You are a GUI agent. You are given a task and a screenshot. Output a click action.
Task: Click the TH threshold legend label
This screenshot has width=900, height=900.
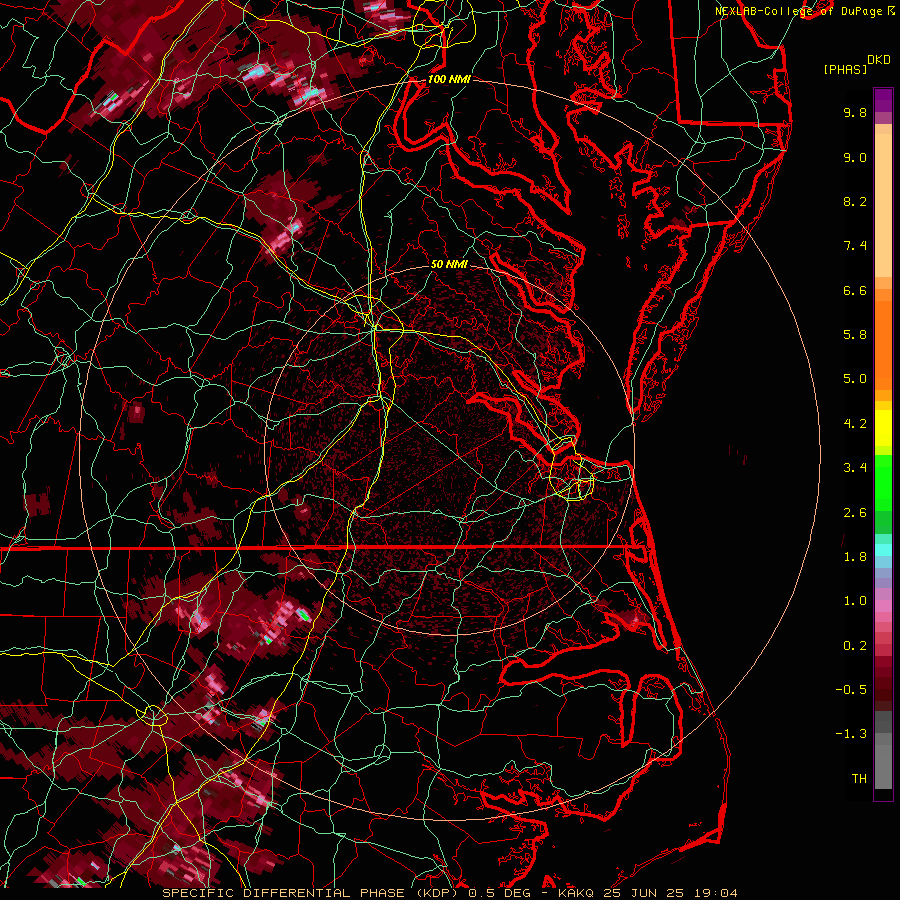tap(859, 779)
